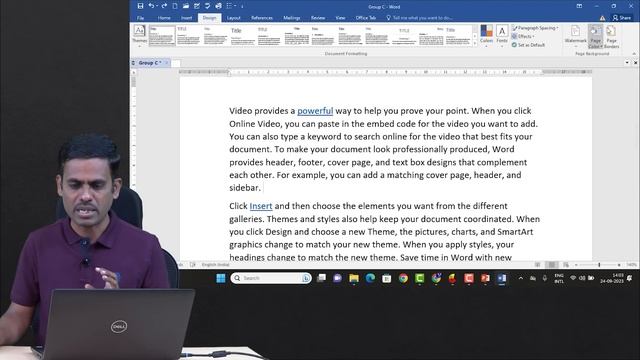Open the Office Tab ribbon tab
The image size is (640, 360).
coord(365,18)
